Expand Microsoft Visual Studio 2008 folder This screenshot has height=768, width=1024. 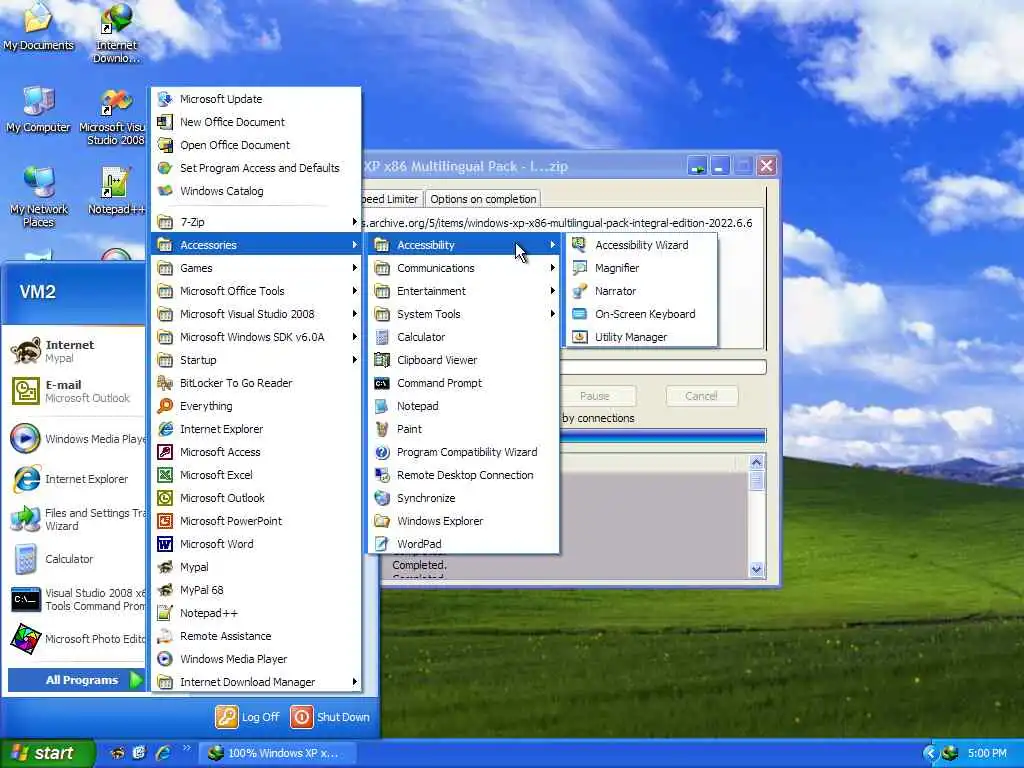[x=257, y=314]
